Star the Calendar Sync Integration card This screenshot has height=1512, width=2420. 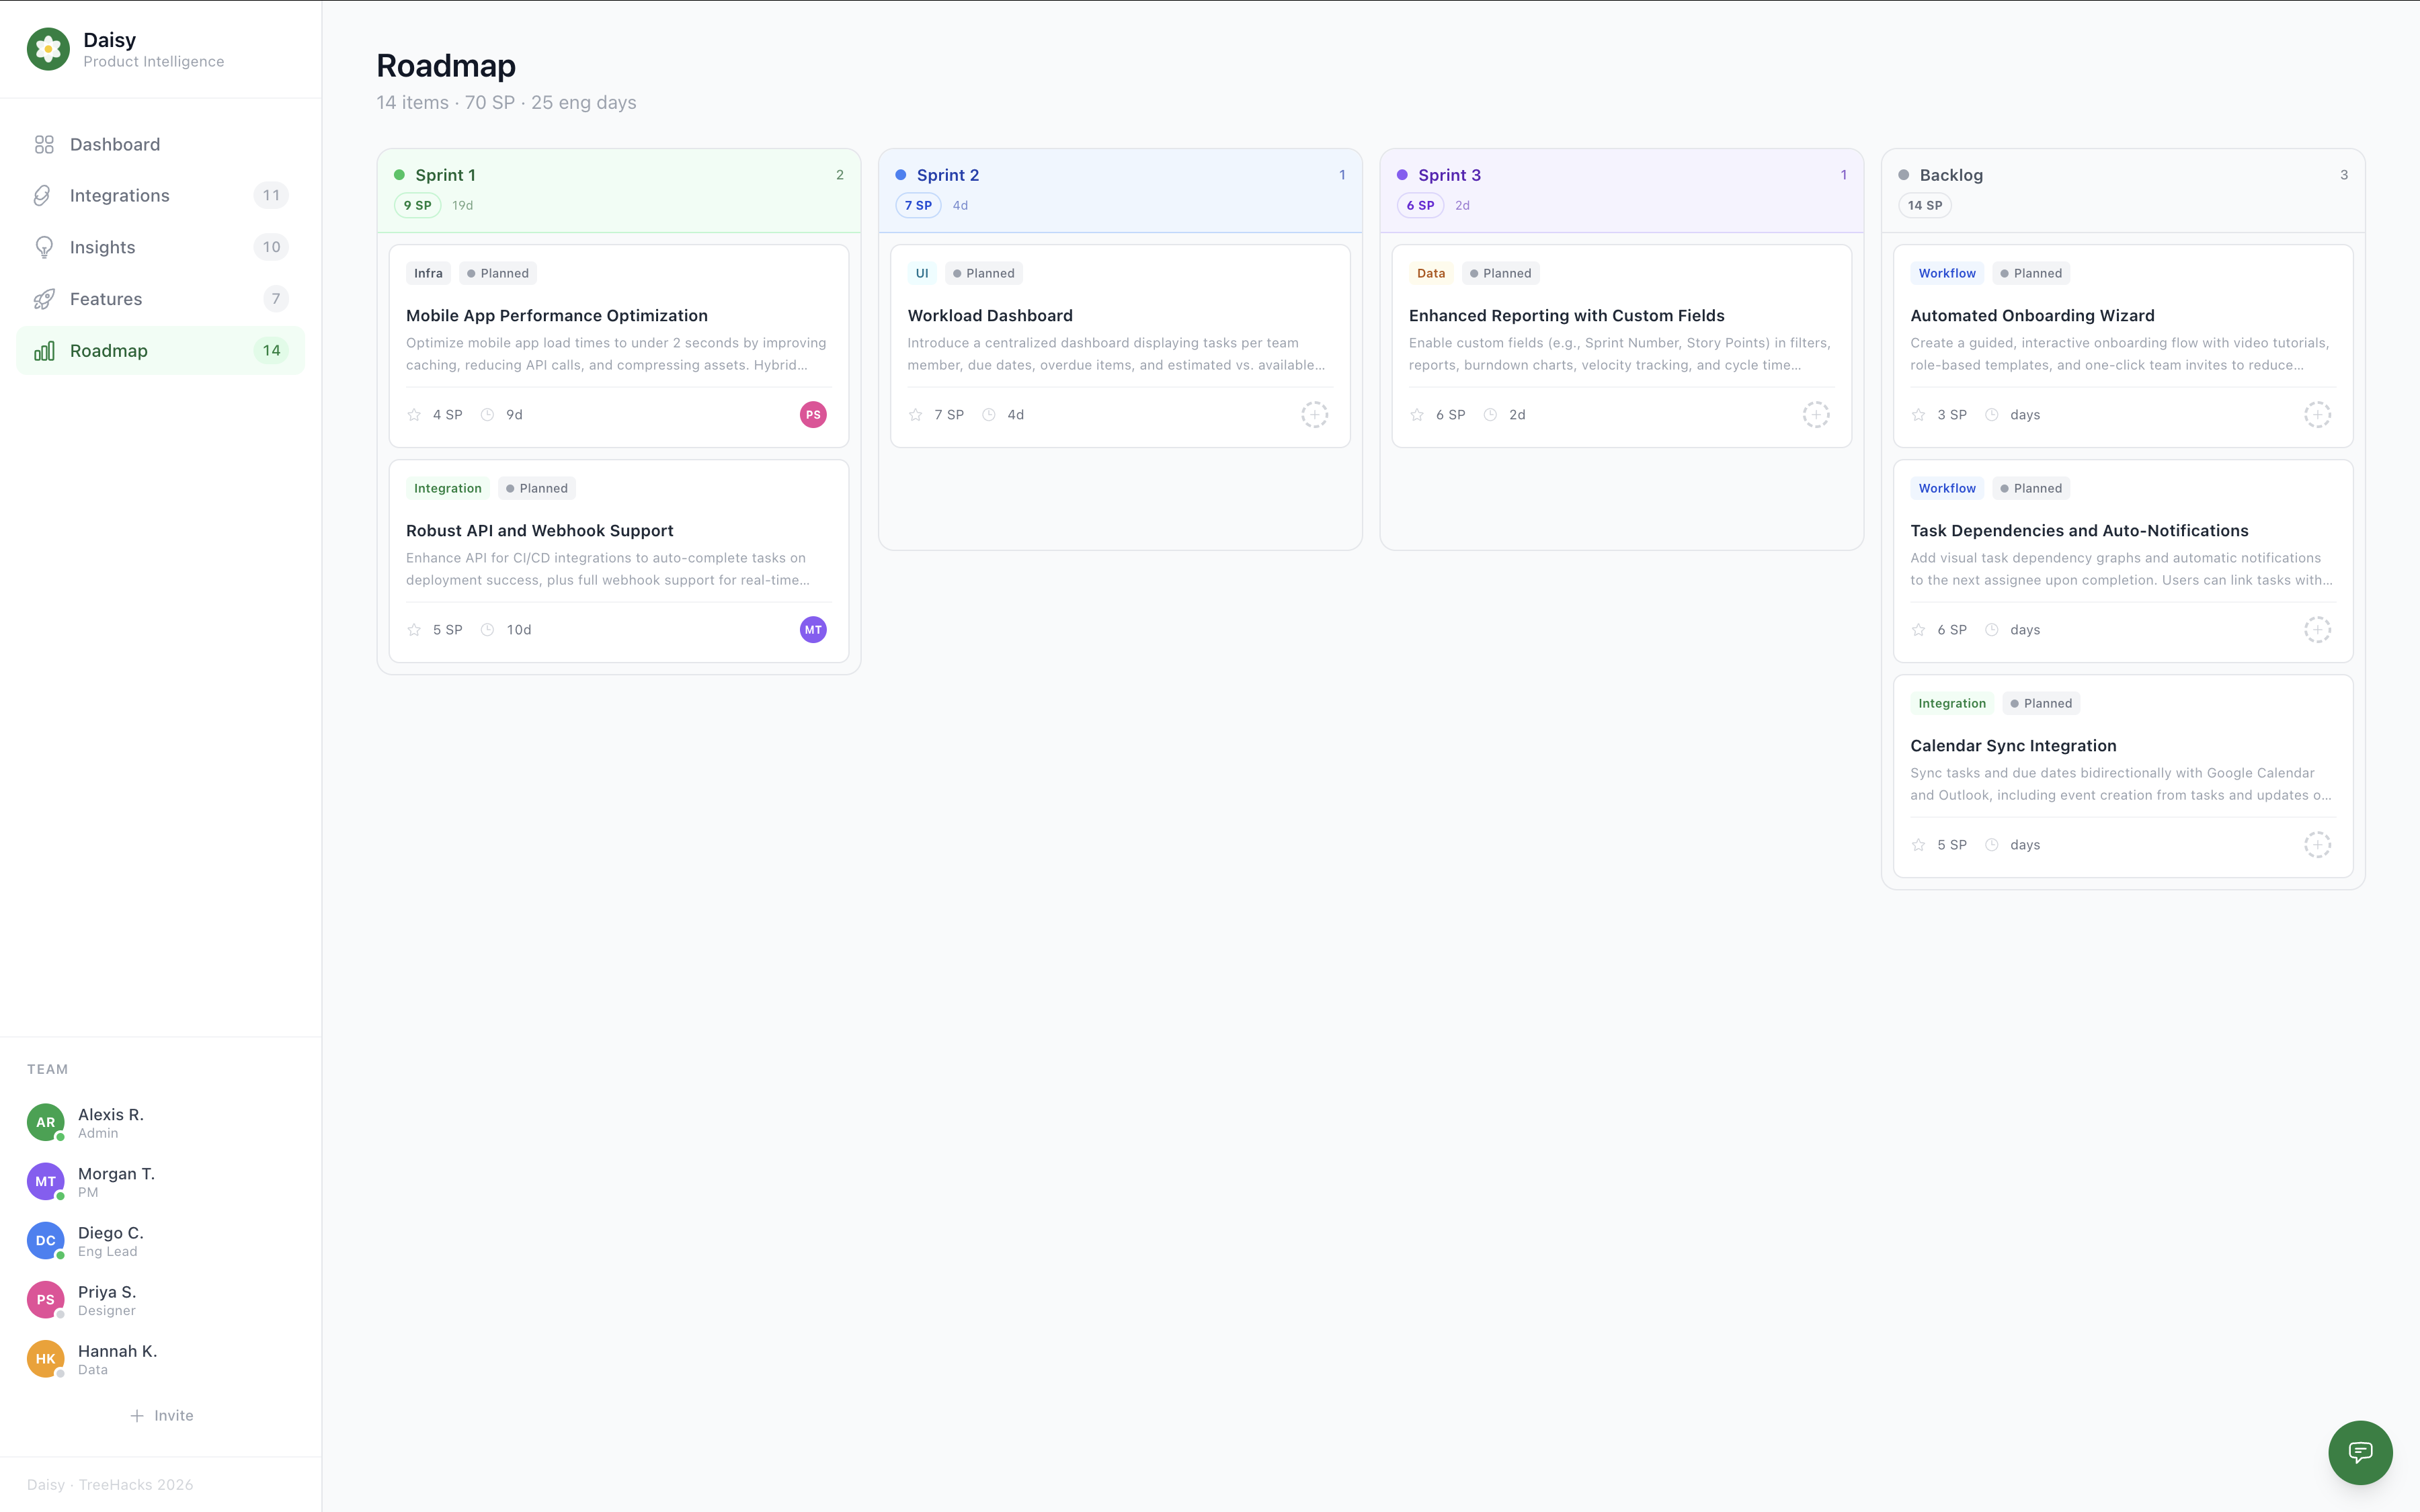coord(1918,845)
